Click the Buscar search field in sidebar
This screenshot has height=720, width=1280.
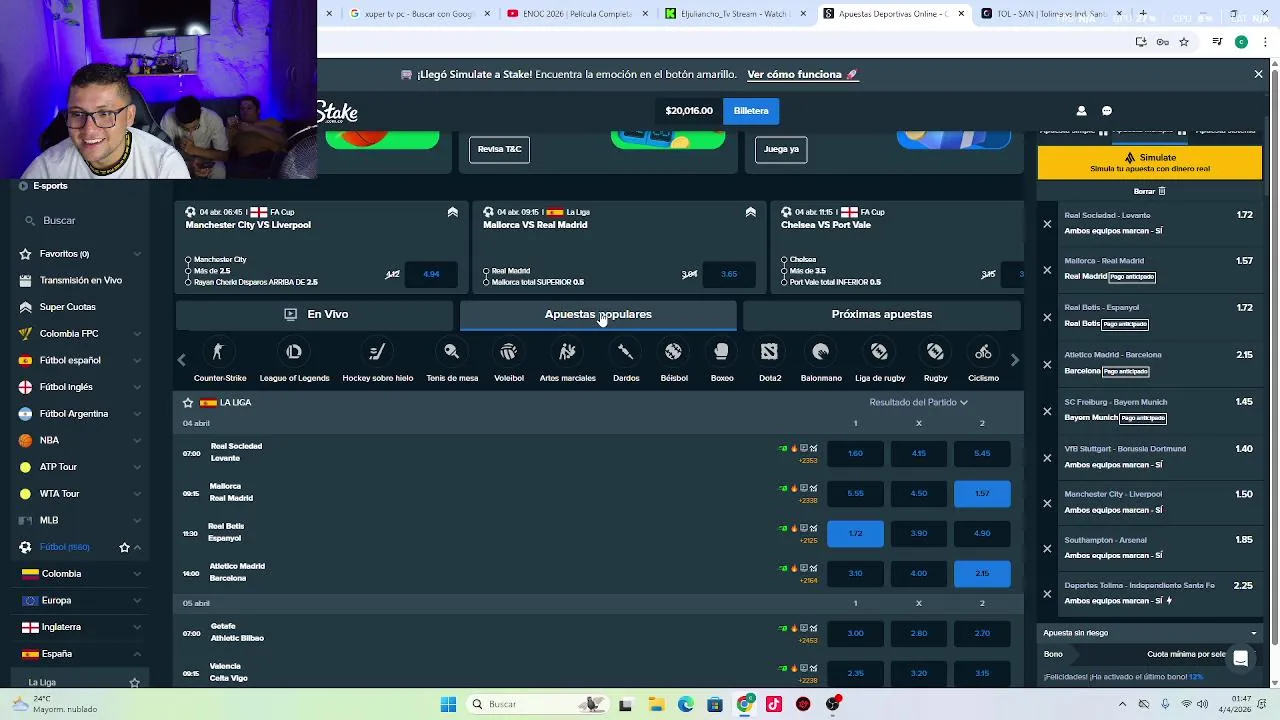[x=80, y=220]
